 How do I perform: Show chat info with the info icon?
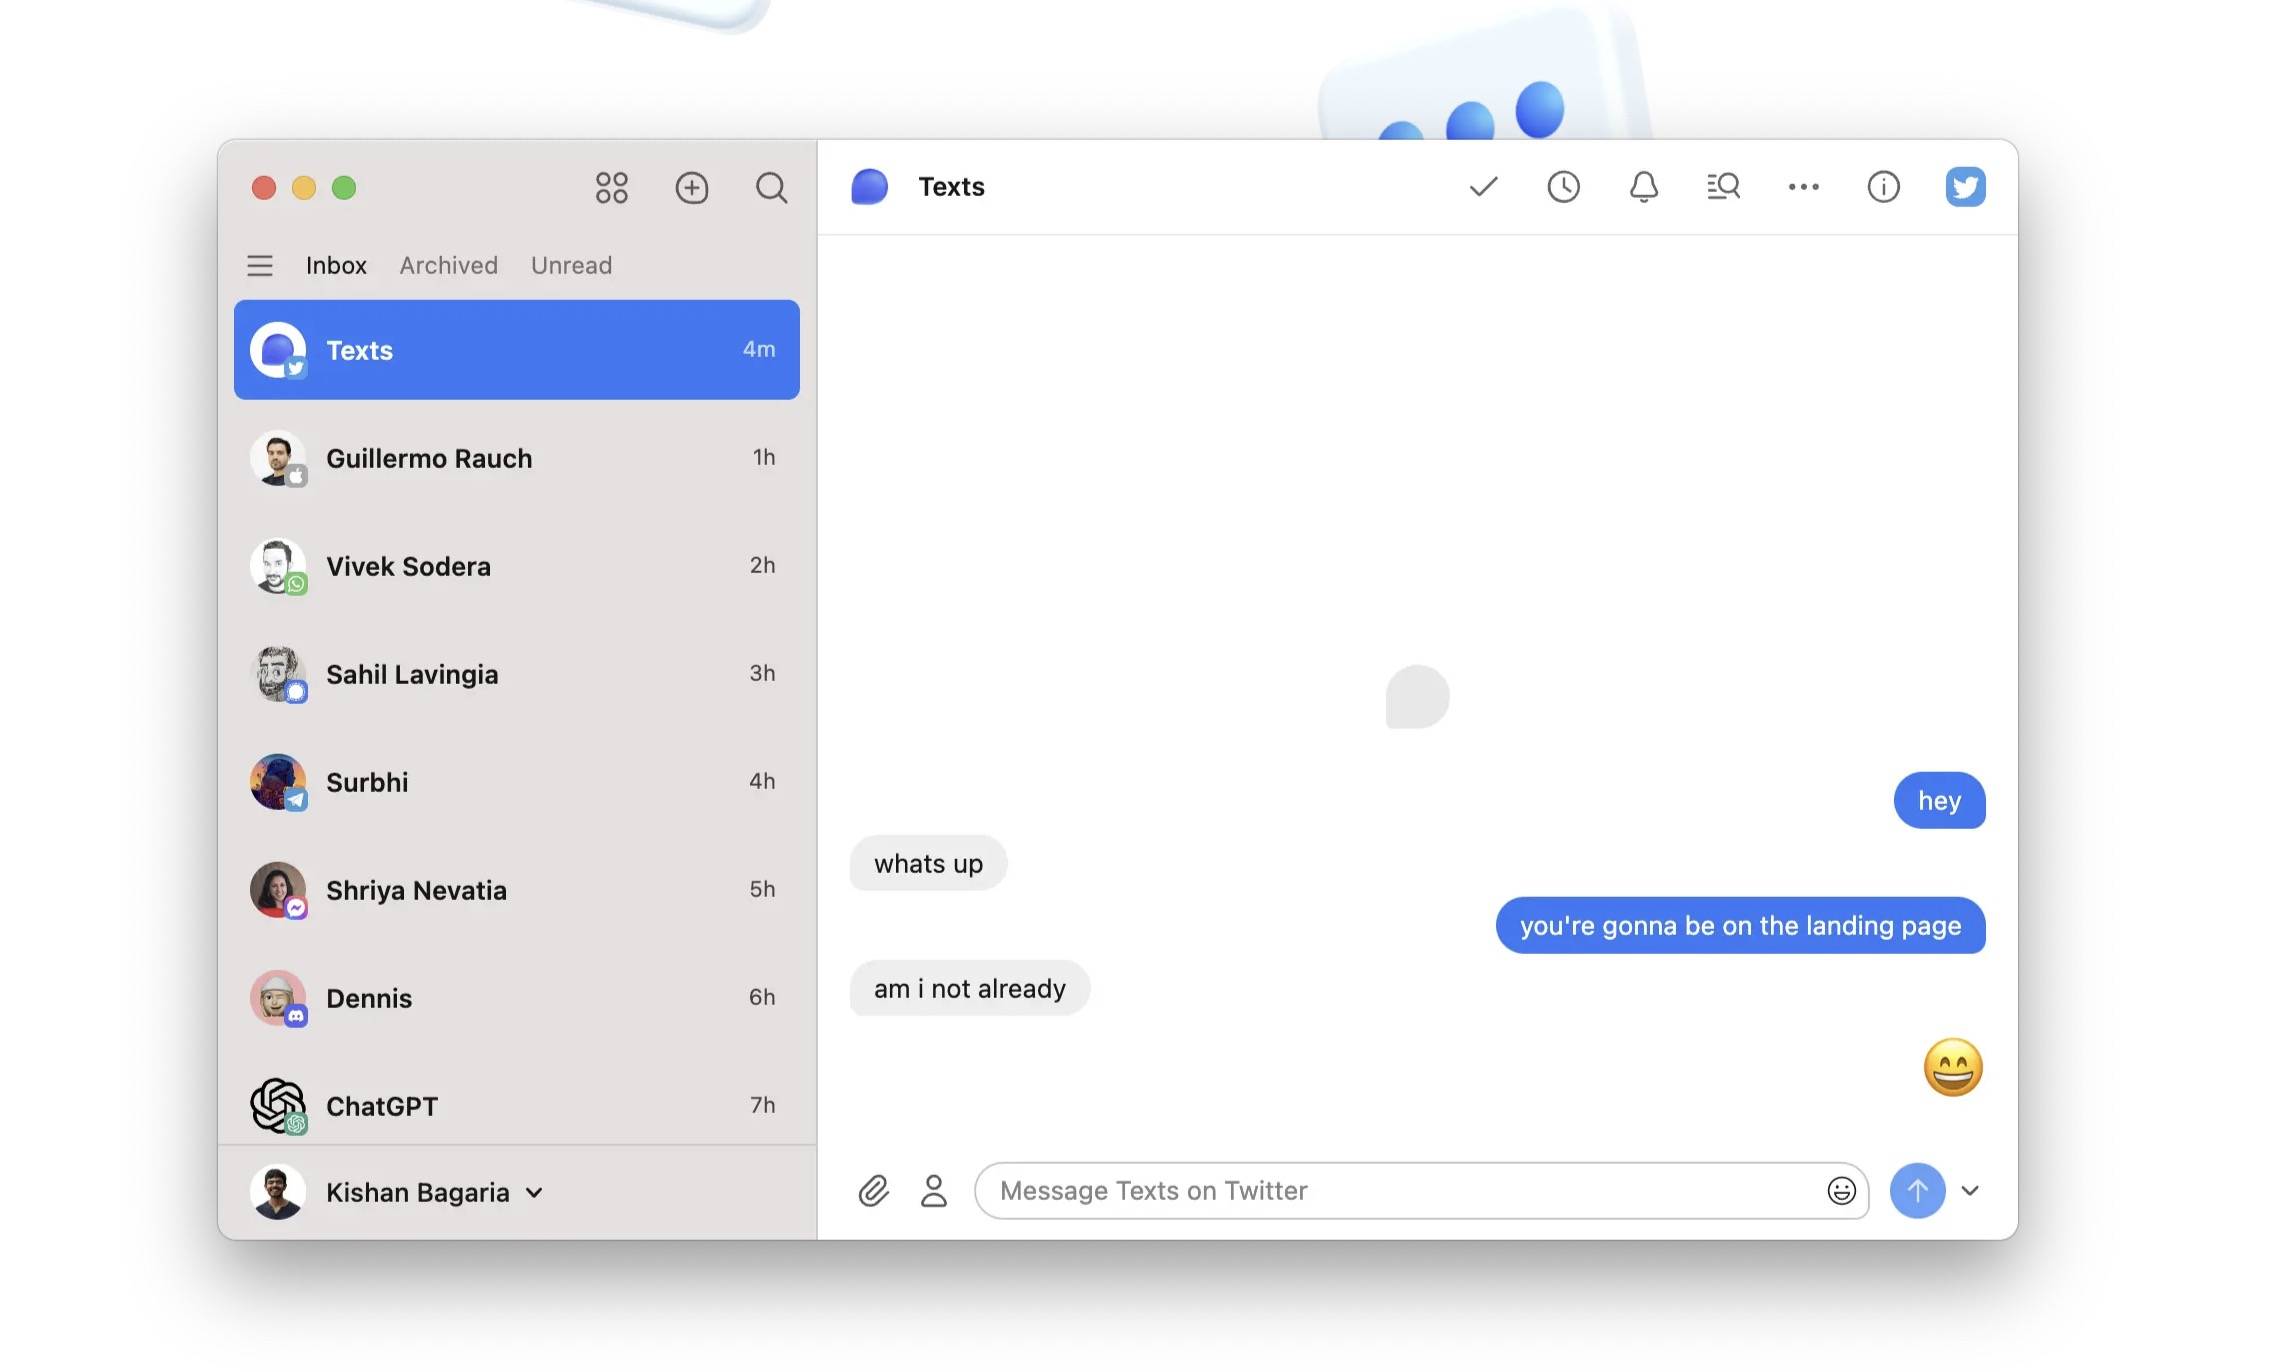pyautogui.click(x=1883, y=187)
